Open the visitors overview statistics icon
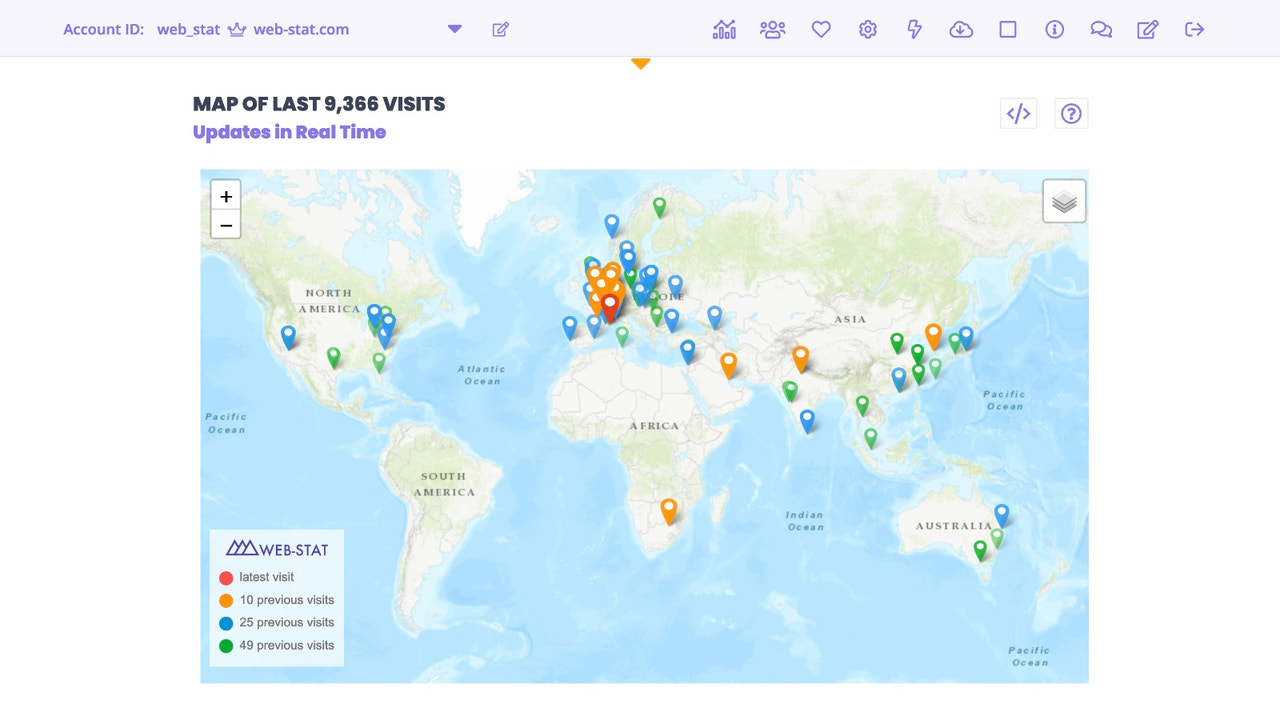The image size is (1280, 720). click(x=724, y=29)
